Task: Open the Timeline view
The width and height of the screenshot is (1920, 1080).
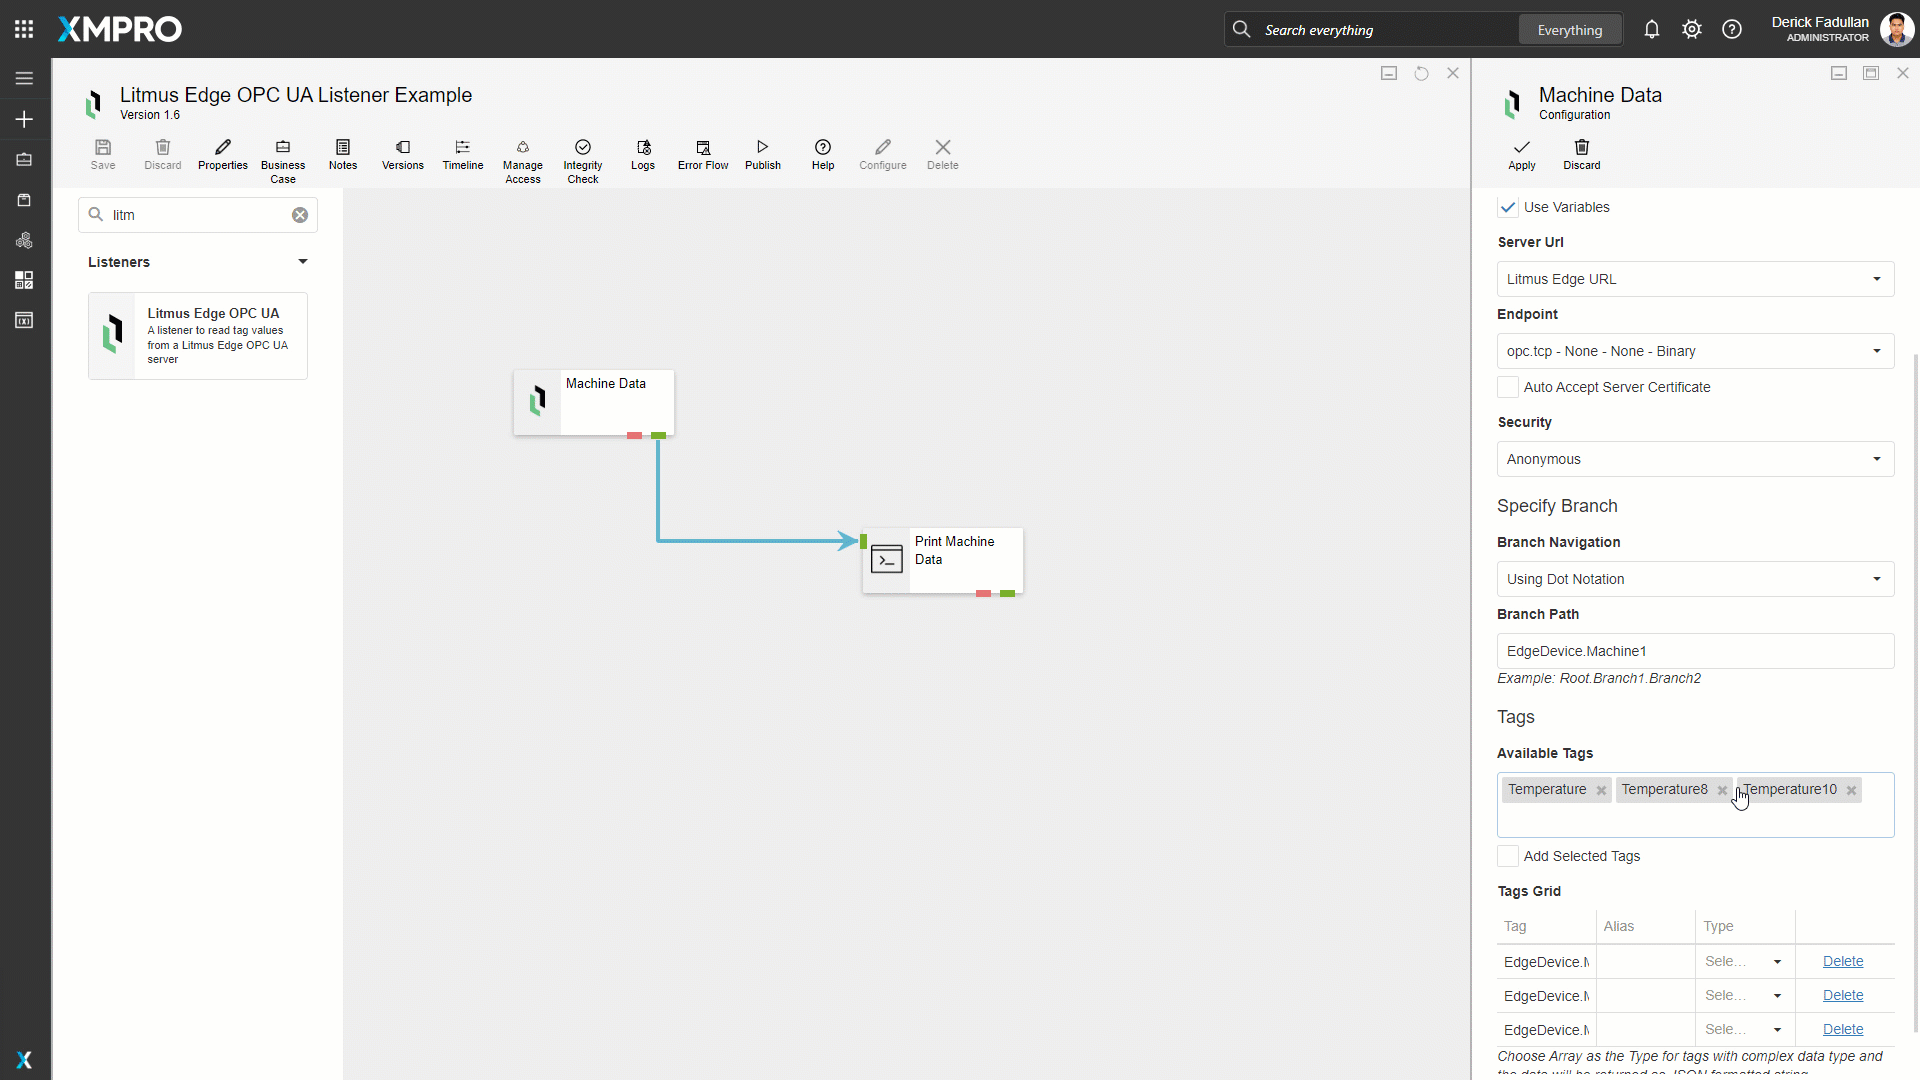Action: point(462,155)
